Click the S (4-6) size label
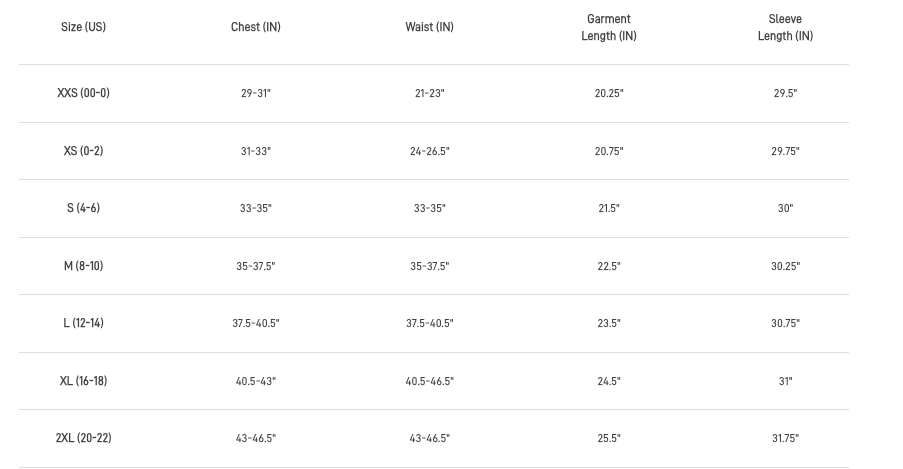Screen dimensions: 903x469 [83, 208]
